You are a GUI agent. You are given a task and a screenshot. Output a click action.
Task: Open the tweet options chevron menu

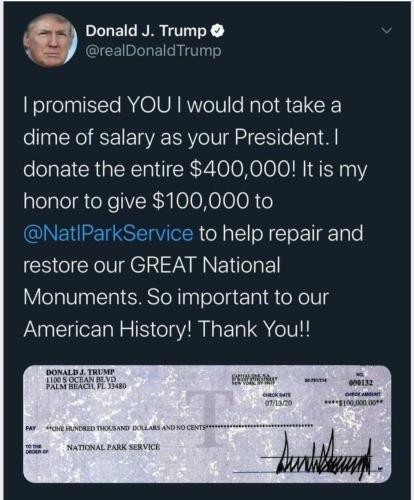pos(387,31)
